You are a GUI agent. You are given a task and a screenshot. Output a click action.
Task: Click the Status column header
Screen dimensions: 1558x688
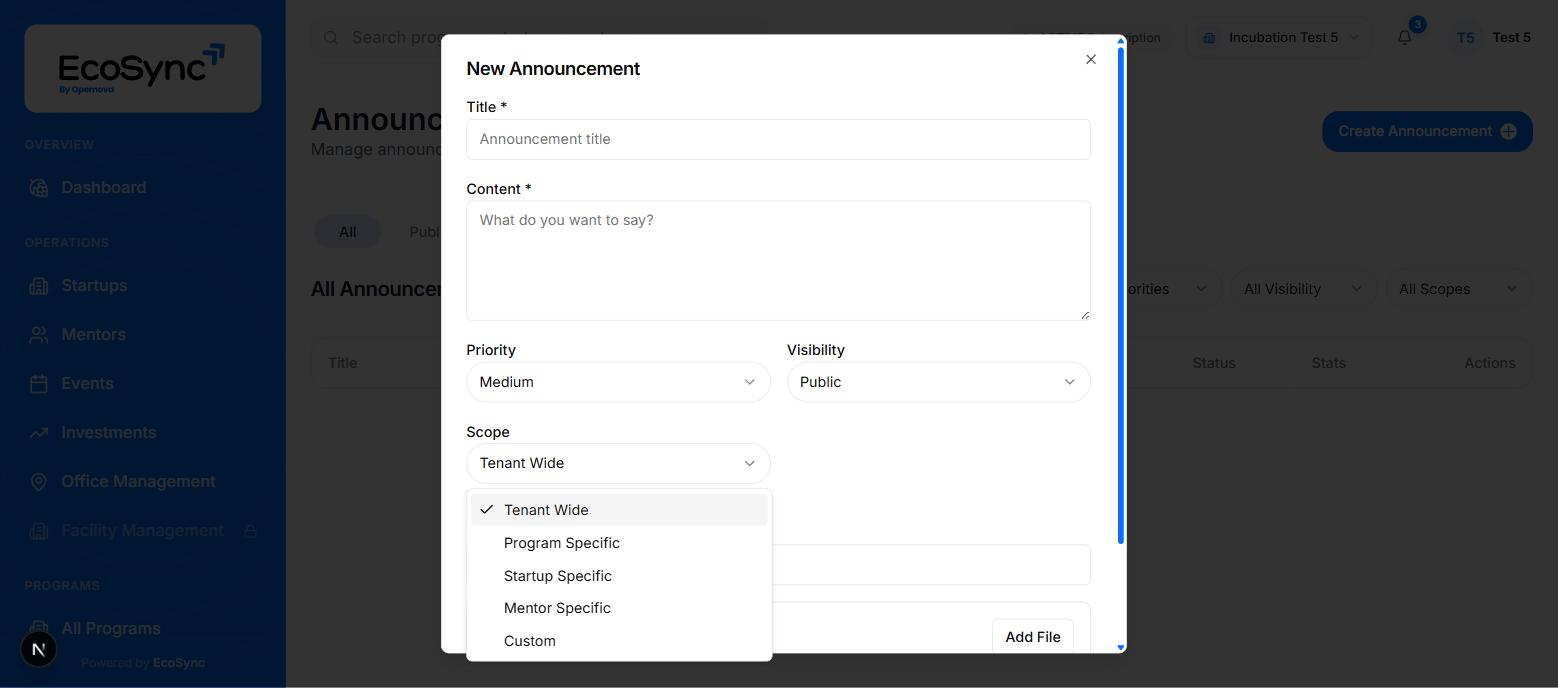coord(1214,363)
